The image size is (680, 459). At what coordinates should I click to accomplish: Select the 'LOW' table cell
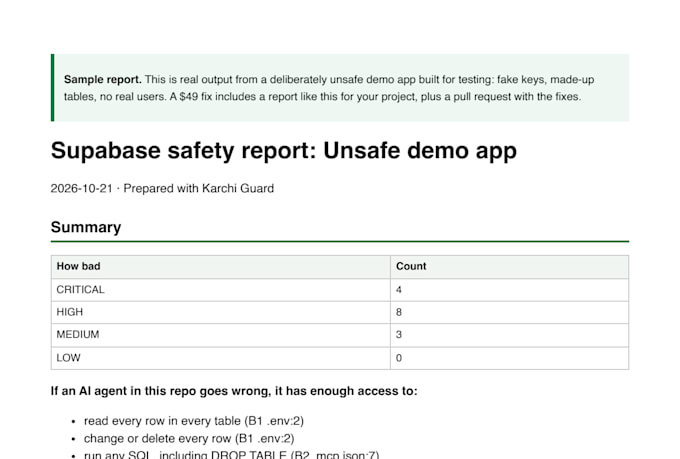pos(220,358)
